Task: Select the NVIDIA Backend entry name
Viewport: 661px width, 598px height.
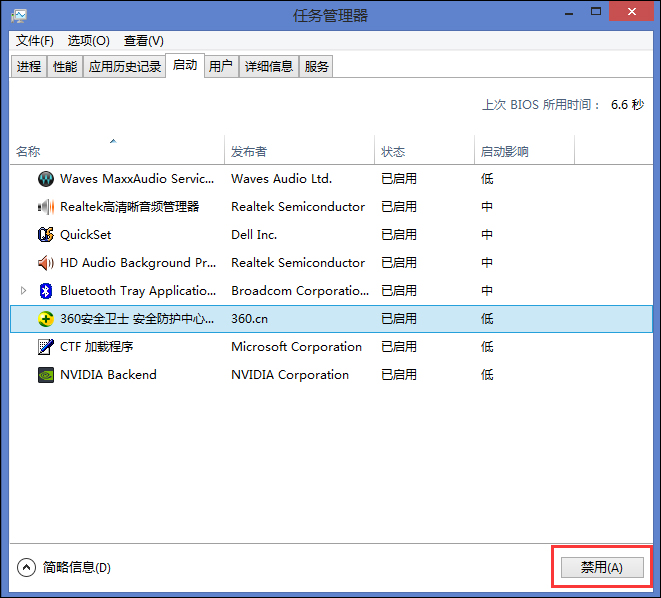Action: click(x=108, y=375)
